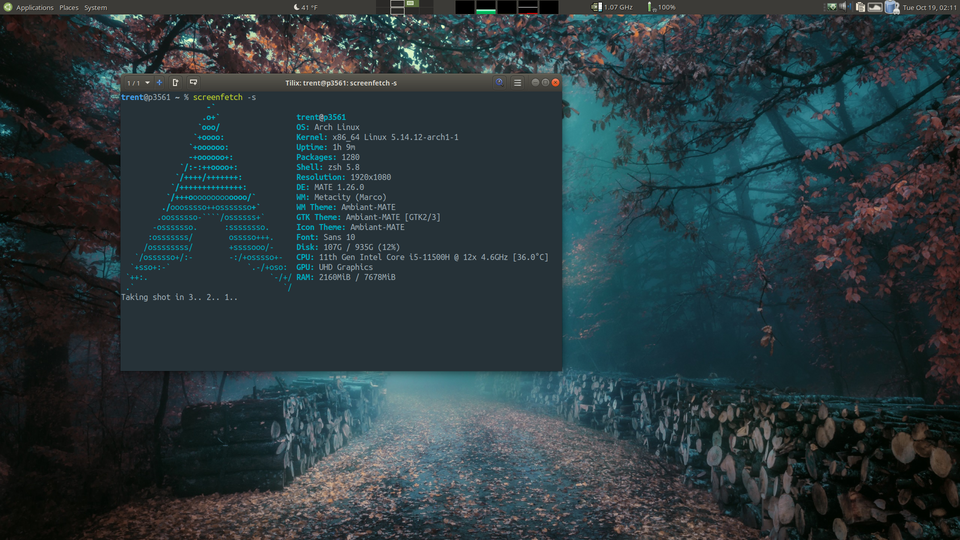
Task: Add terminal down icon in Tilix
Action: pyautogui.click(x=193, y=82)
